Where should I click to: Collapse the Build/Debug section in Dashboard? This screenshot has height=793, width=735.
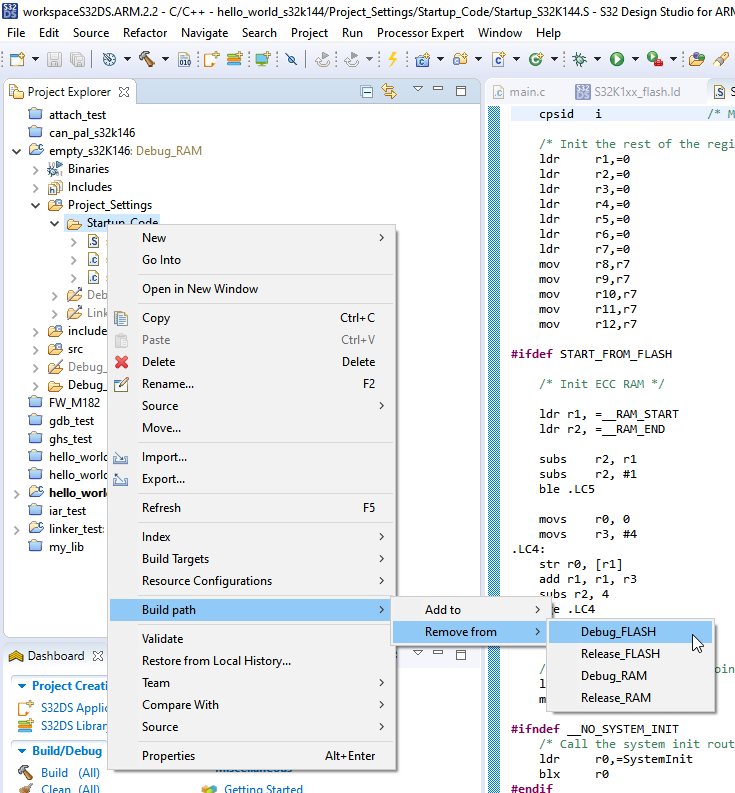[x=22, y=751]
